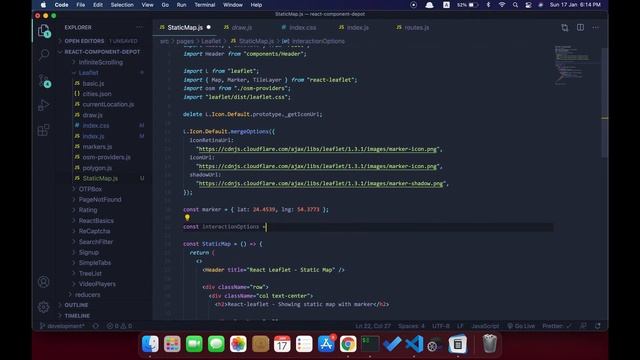Viewport: 640px width, 360px height.
Task: Expand the InfiniteScrolling folder
Action: (x=100, y=62)
